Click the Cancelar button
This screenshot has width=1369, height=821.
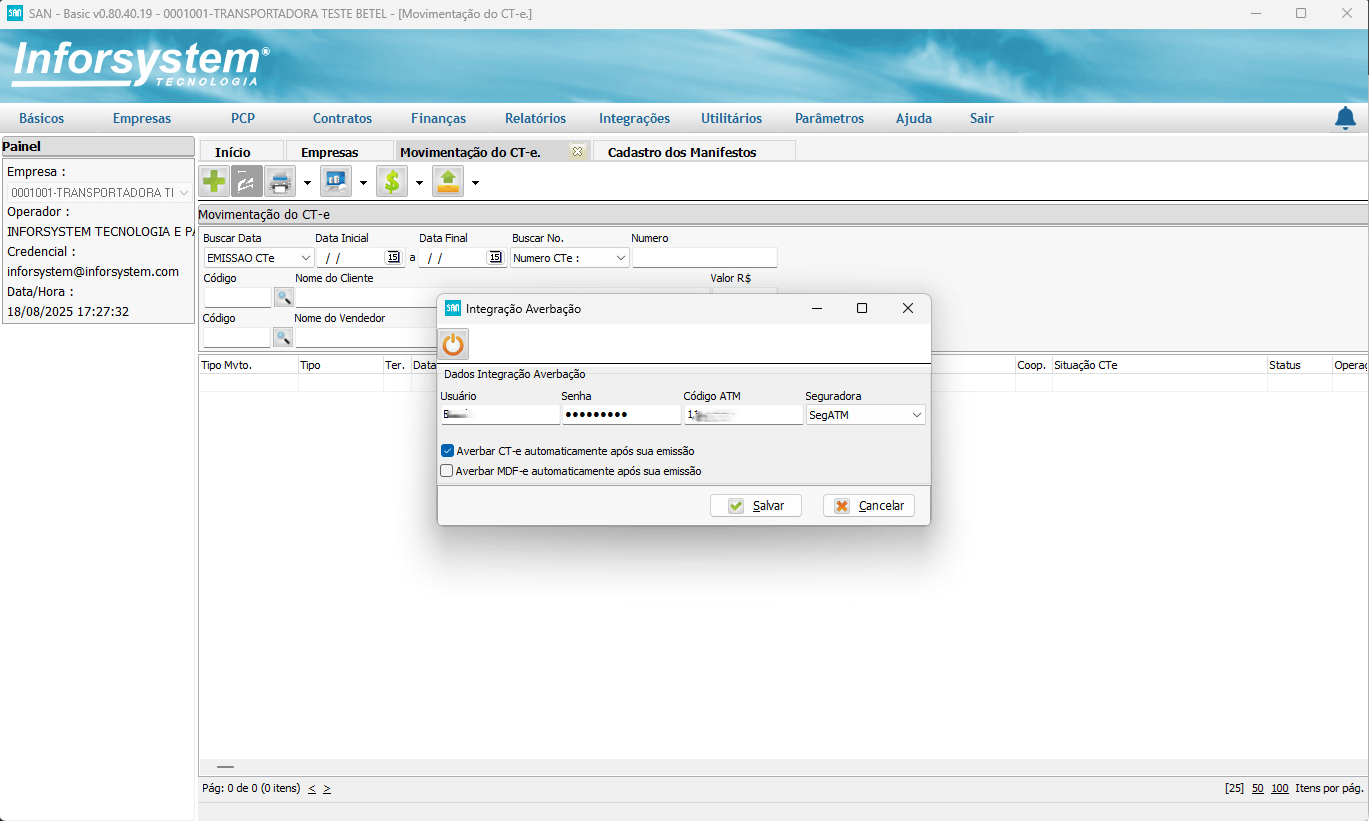click(869, 506)
